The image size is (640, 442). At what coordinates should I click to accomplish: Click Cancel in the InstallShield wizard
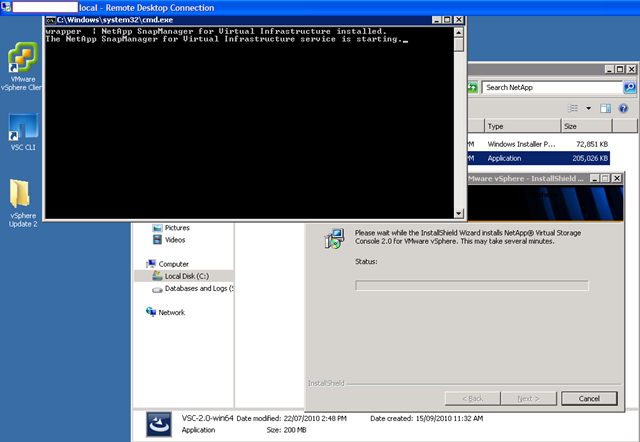[589, 398]
